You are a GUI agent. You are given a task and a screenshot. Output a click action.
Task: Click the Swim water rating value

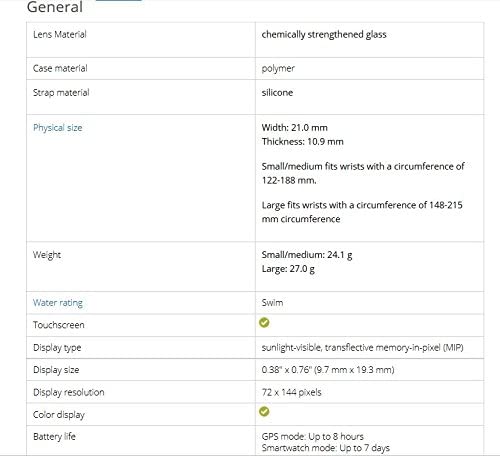click(x=272, y=303)
